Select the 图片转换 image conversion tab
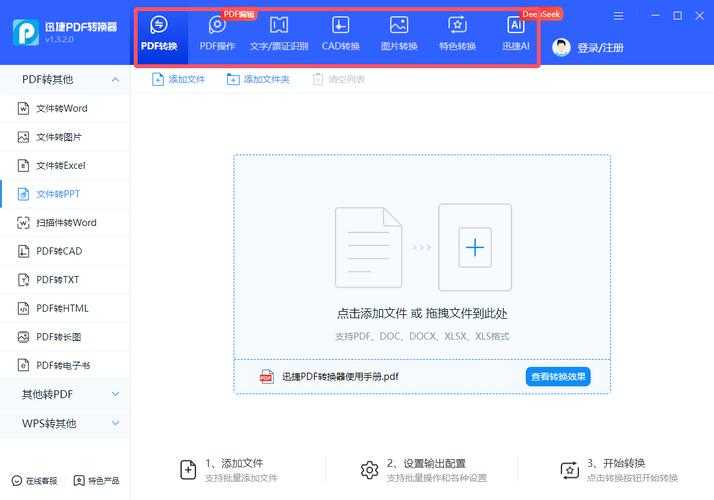 click(x=399, y=35)
